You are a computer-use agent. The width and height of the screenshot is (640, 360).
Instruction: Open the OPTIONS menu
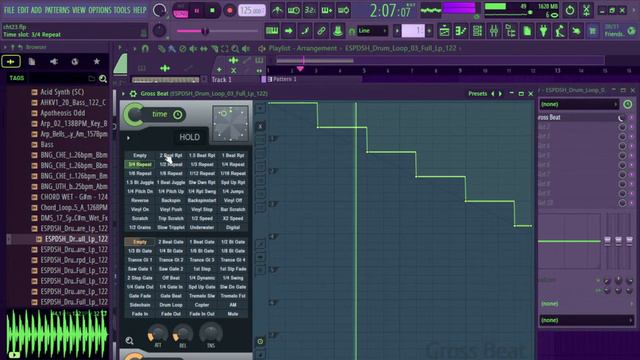100,10
